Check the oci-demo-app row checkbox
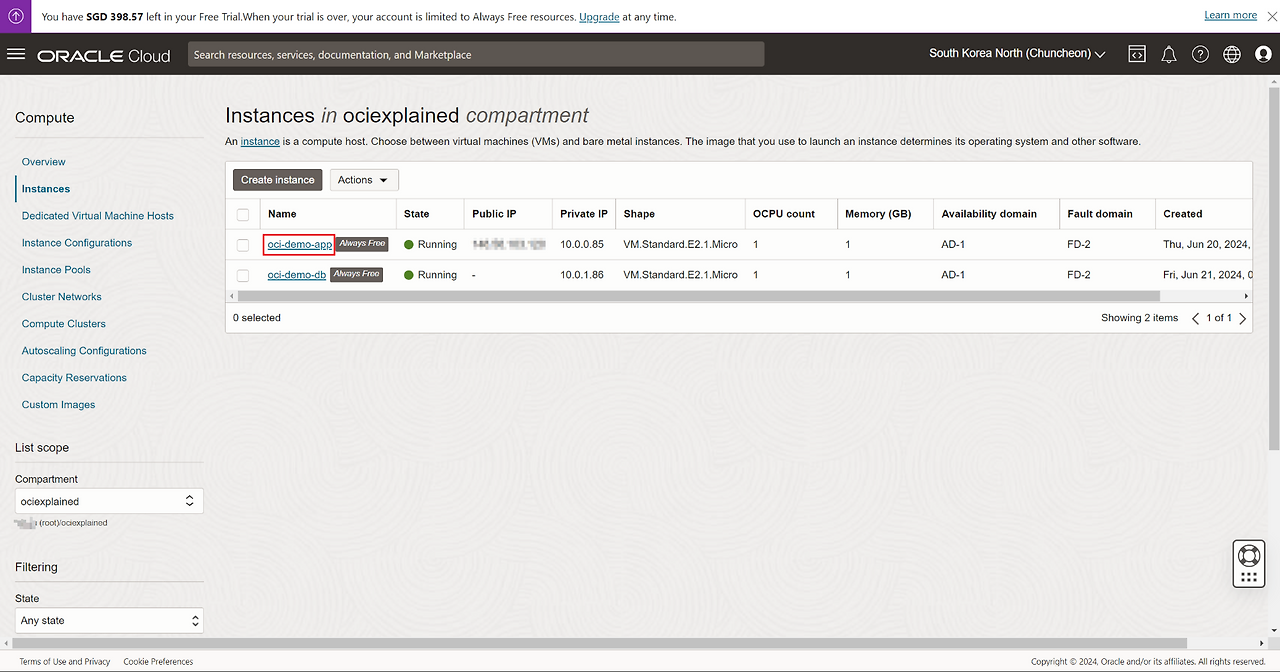The width and height of the screenshot is (1280, 672). 243,245
